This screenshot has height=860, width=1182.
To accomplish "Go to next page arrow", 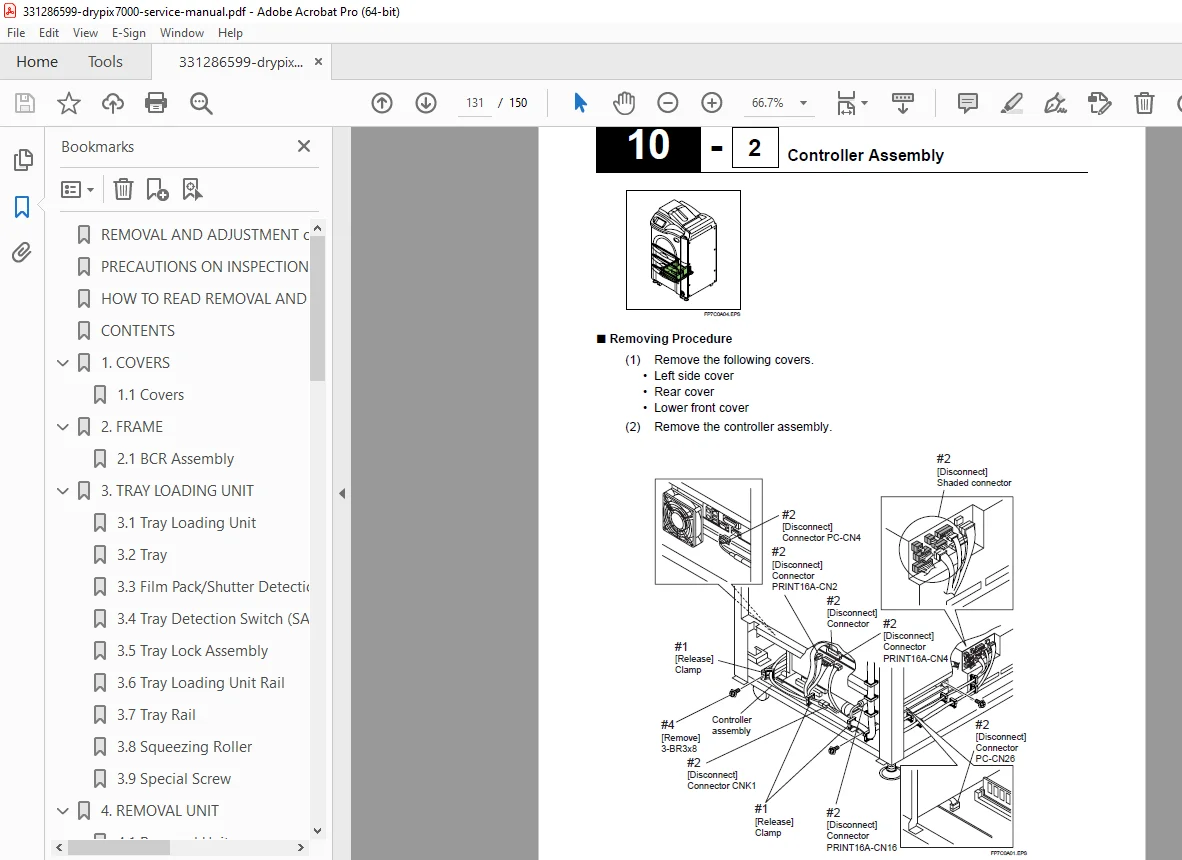I will pos(426,103).
